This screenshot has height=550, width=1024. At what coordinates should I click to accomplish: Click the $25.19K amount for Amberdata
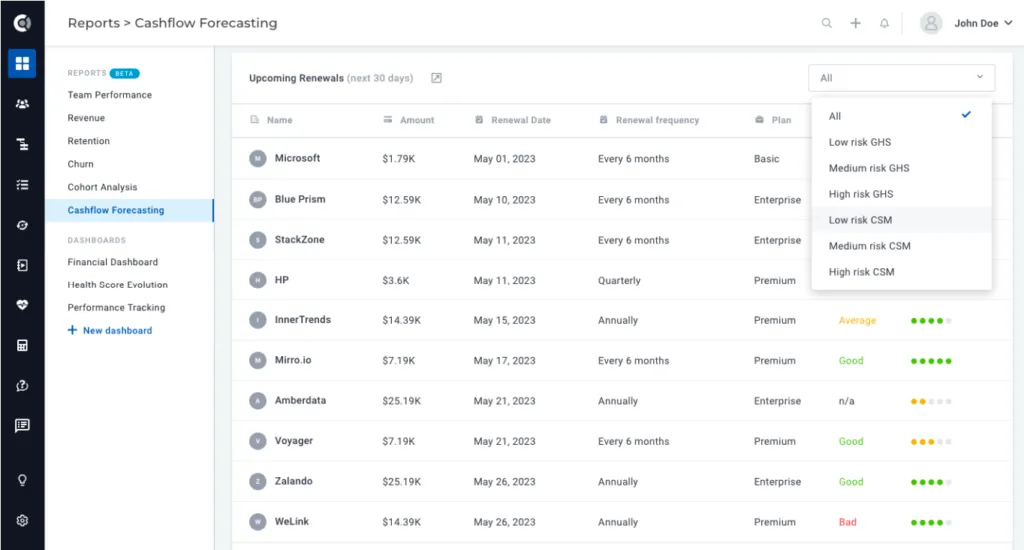point(402,401)
